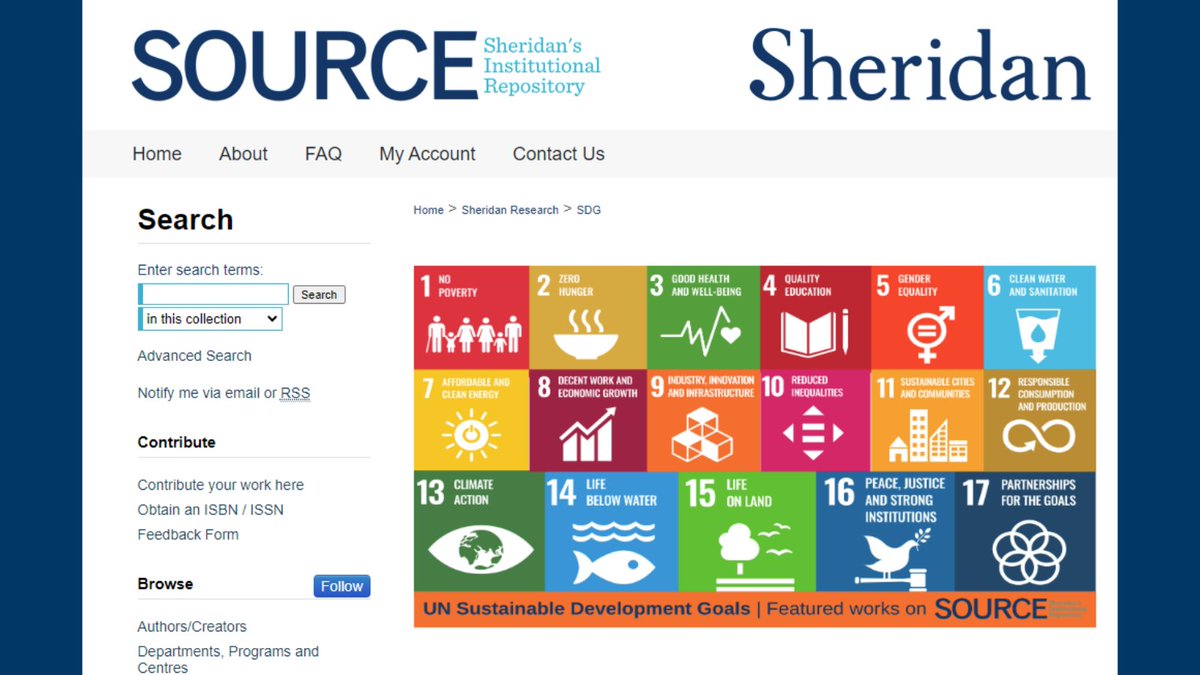
Task: Browse by Authors/Creators link
Action: tap(192, 627)
